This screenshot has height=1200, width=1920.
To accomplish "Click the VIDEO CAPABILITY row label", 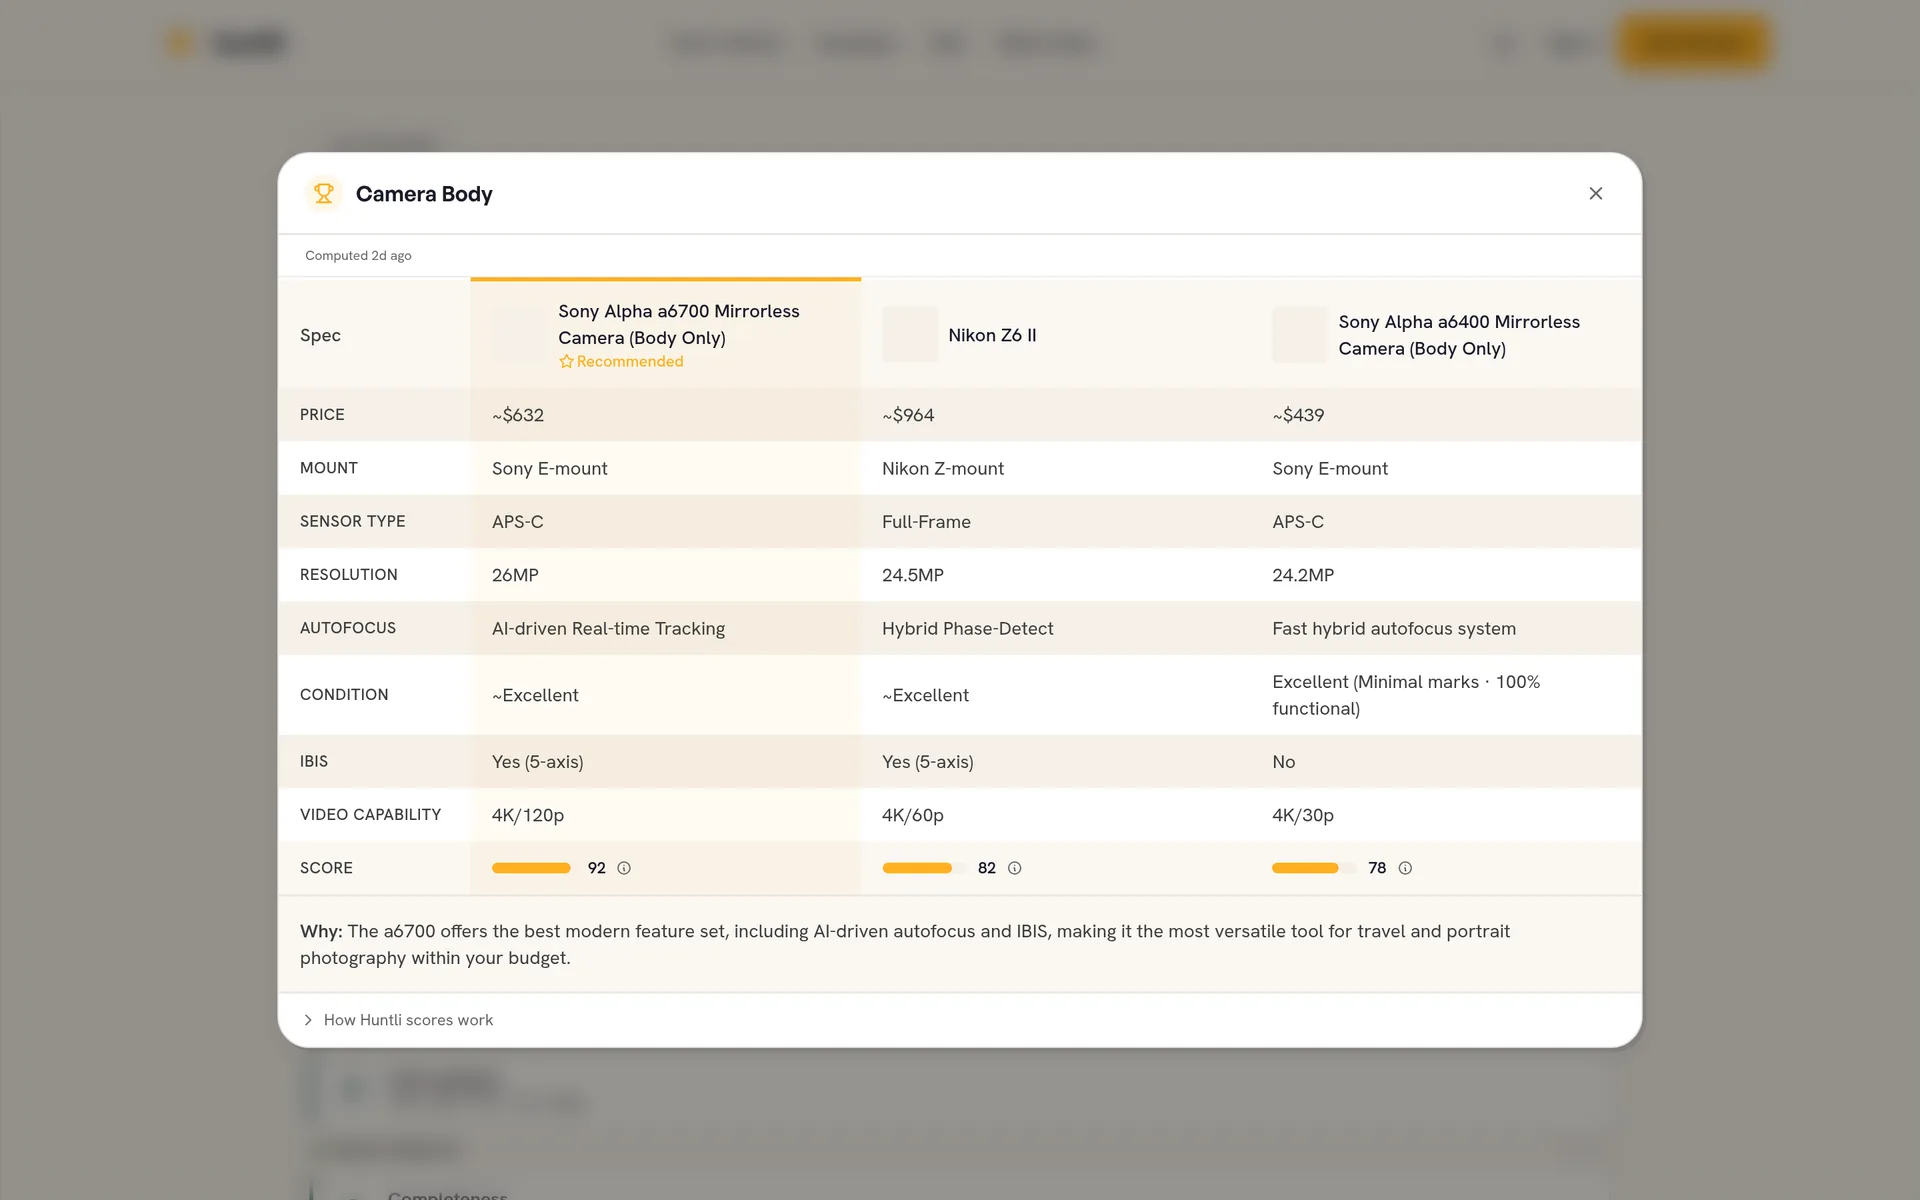I will coord(370,815).
